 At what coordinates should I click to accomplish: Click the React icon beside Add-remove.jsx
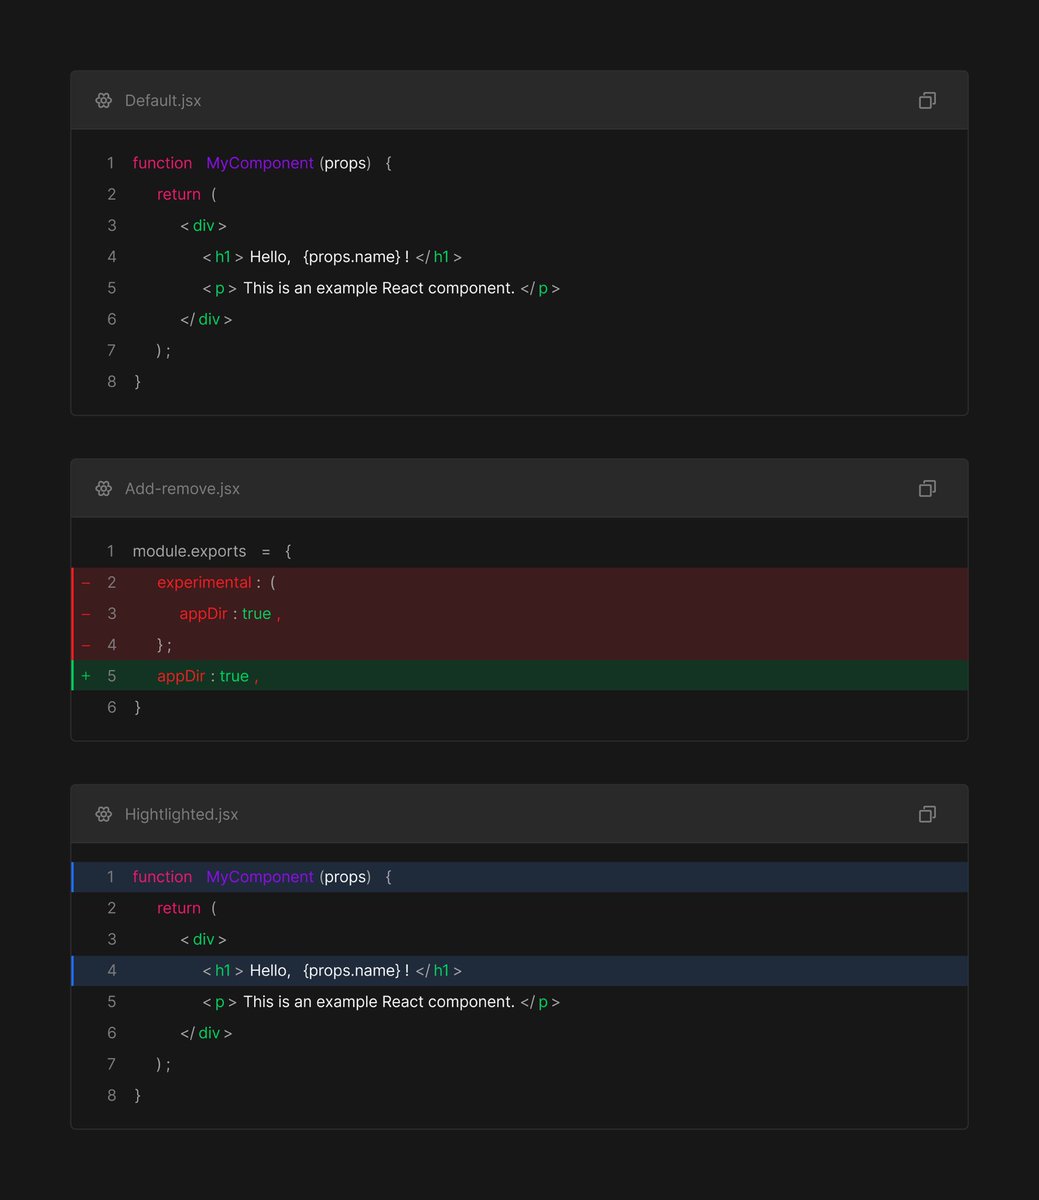point(103,488)
